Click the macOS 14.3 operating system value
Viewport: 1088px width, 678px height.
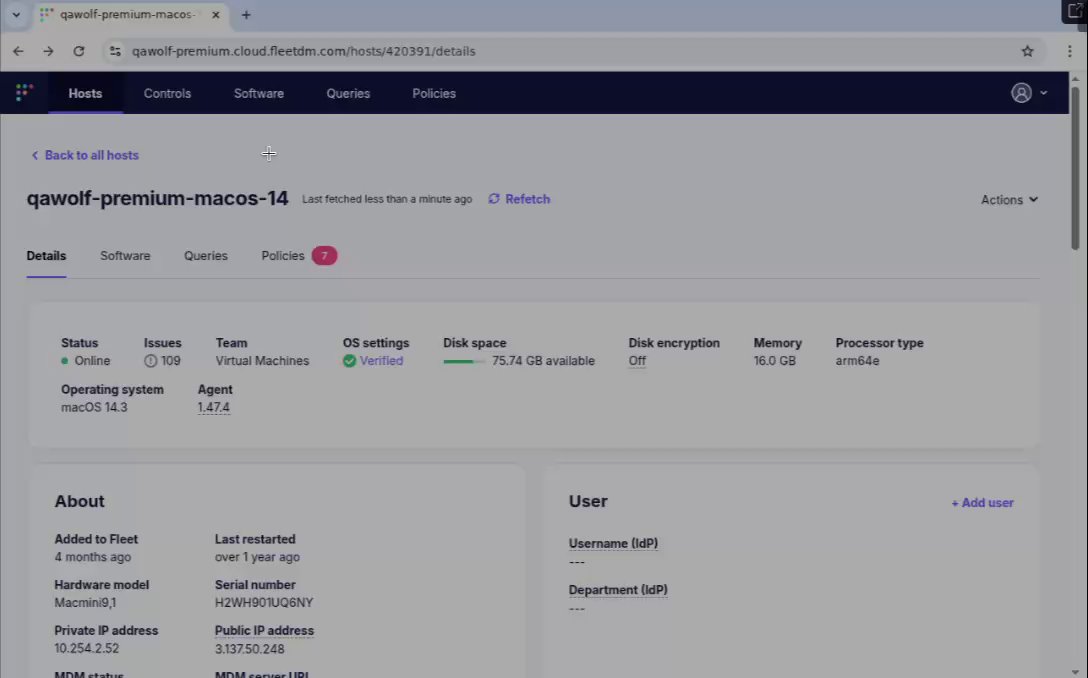tap(94, 407)
